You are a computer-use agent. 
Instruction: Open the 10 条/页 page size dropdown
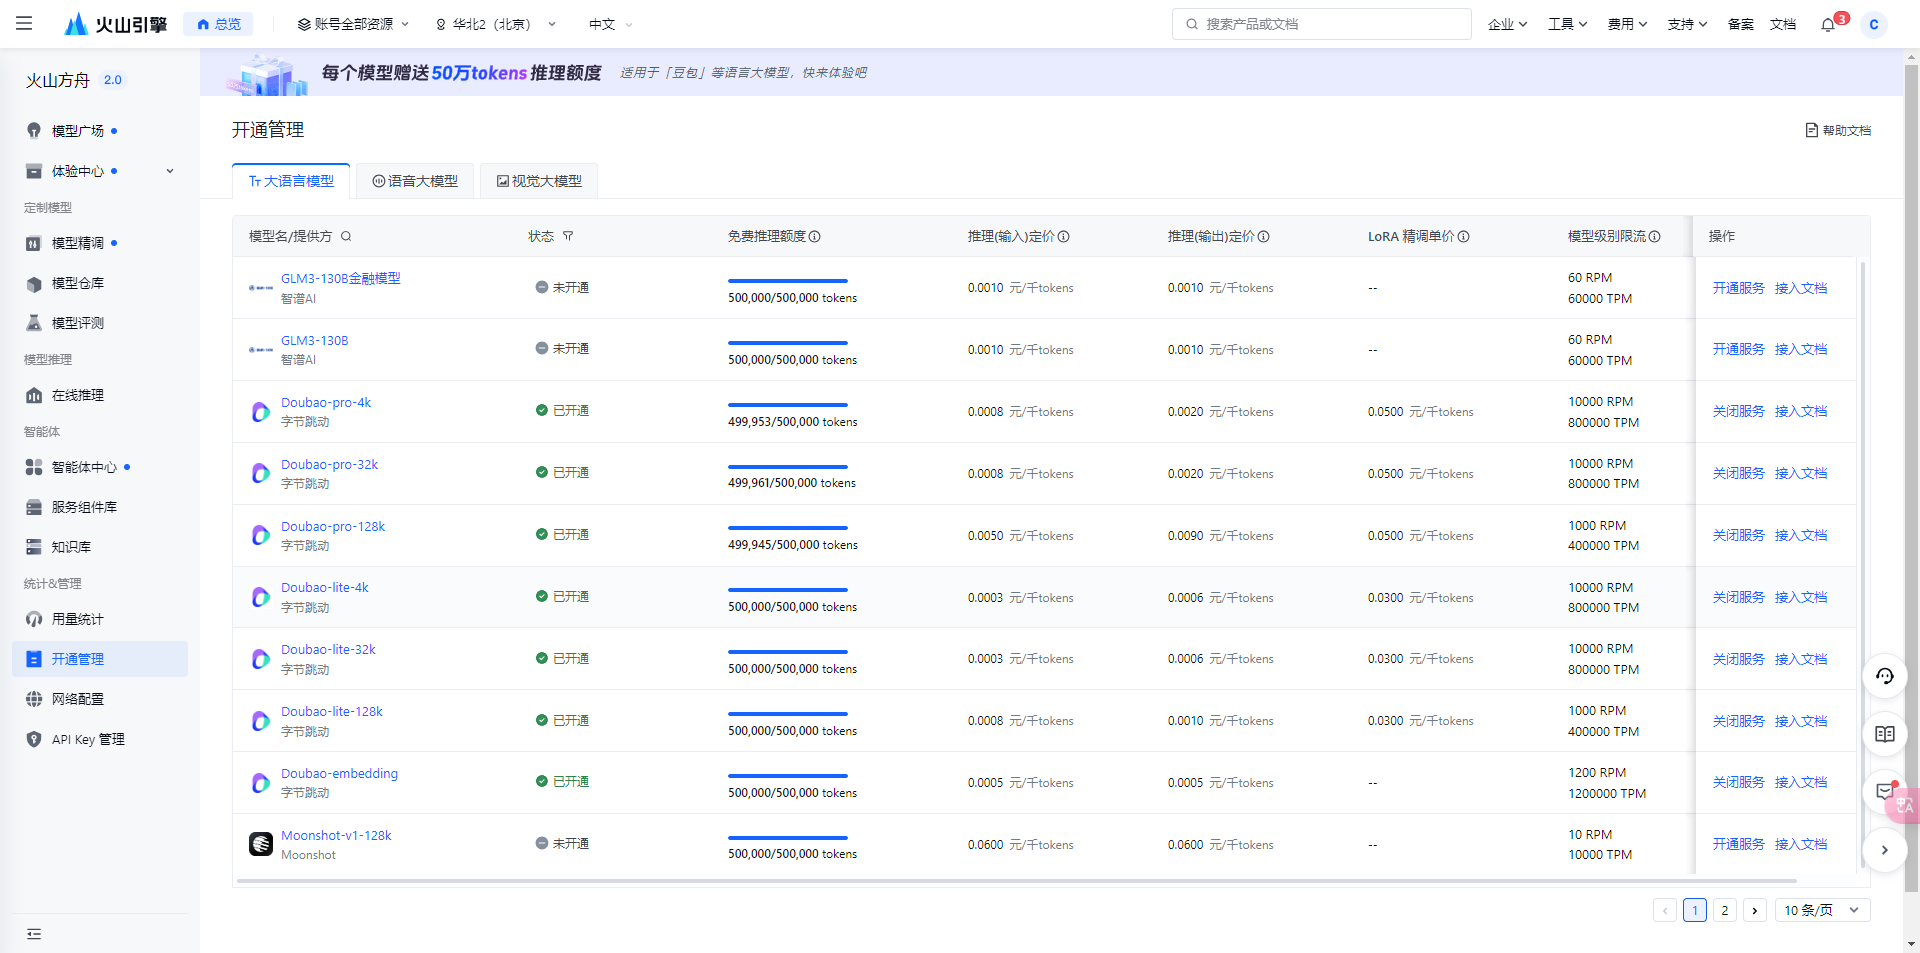[1821, 910]
